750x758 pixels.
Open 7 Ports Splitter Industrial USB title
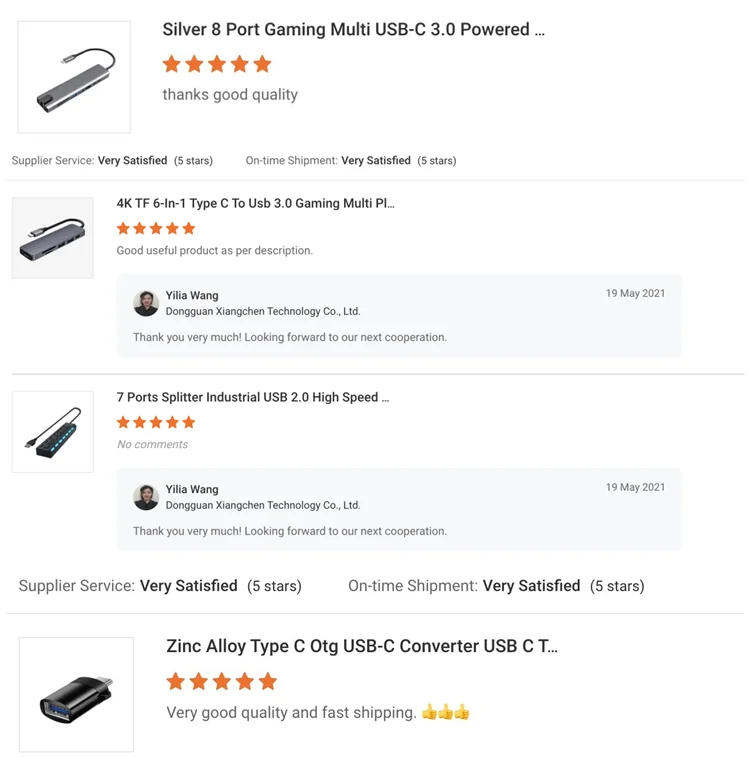[x=253, y=397]
